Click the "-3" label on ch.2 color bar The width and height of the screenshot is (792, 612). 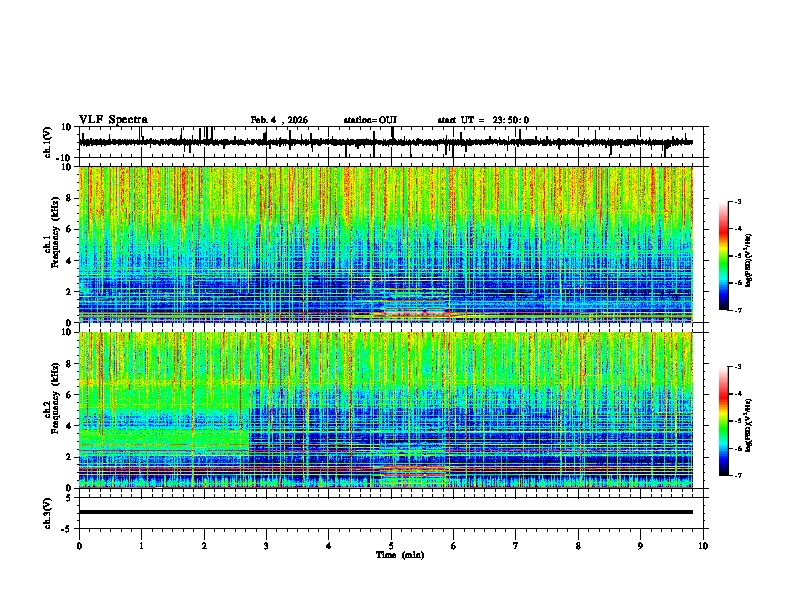737,367
